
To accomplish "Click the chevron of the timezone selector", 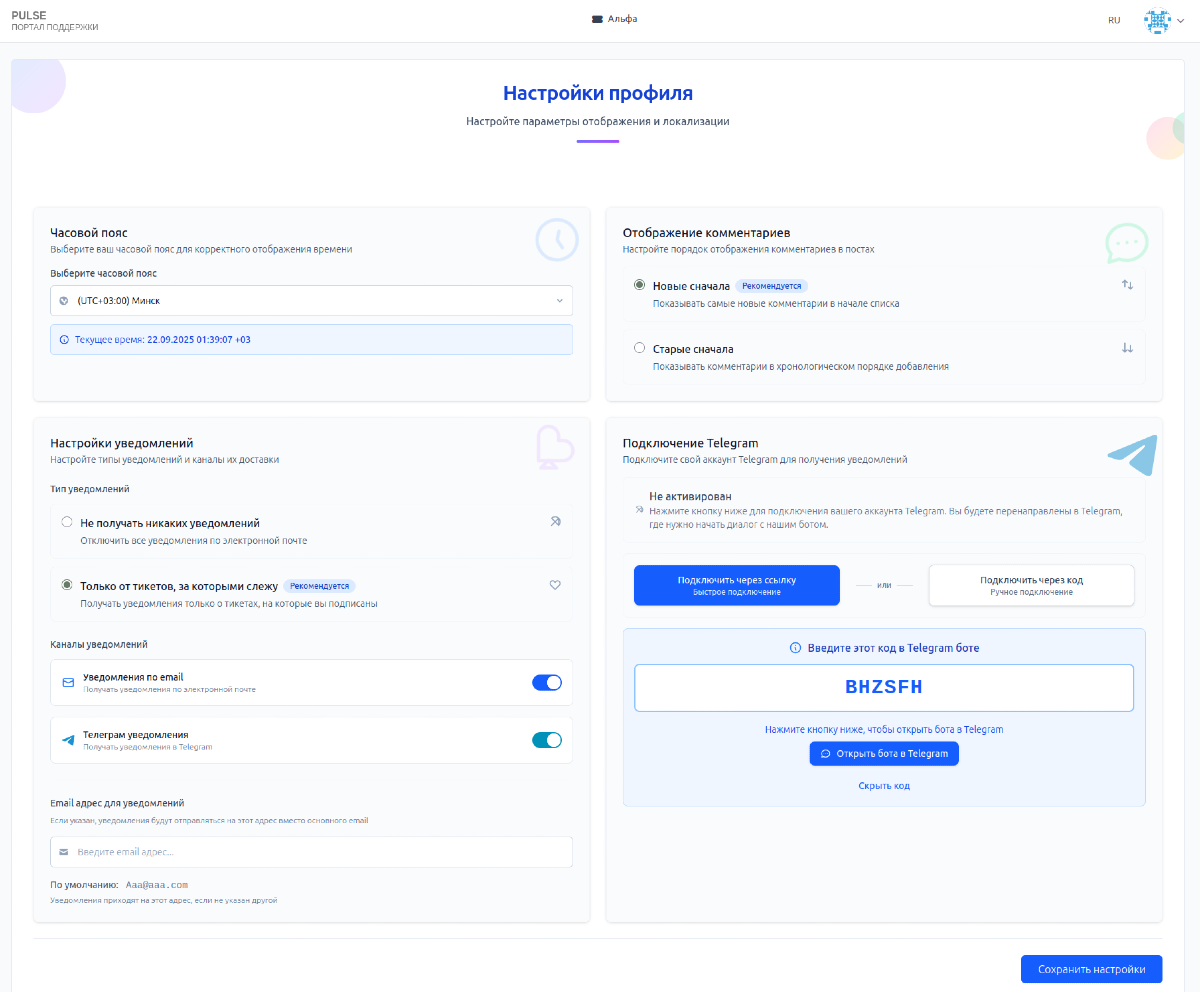I will click(559, 300).
